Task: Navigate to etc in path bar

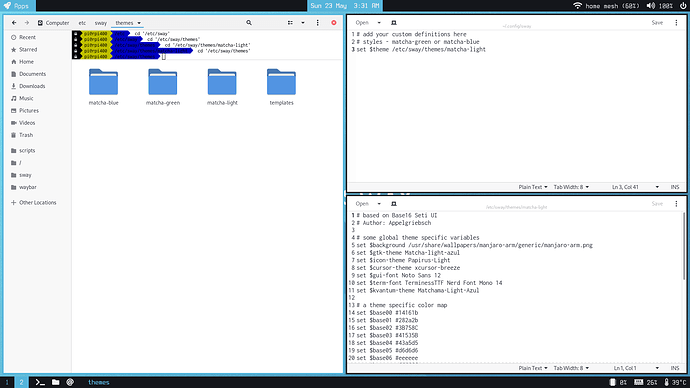Action: [82, 23]
